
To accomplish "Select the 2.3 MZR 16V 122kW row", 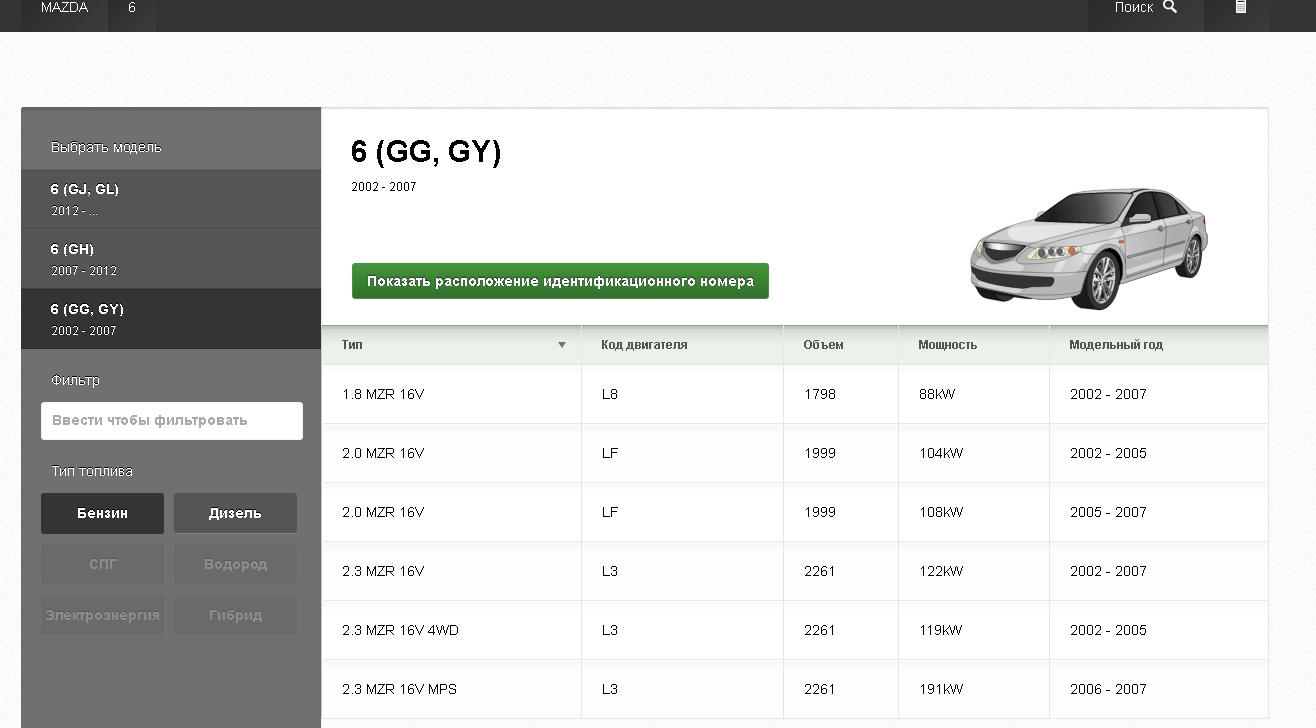I will 795,571.
